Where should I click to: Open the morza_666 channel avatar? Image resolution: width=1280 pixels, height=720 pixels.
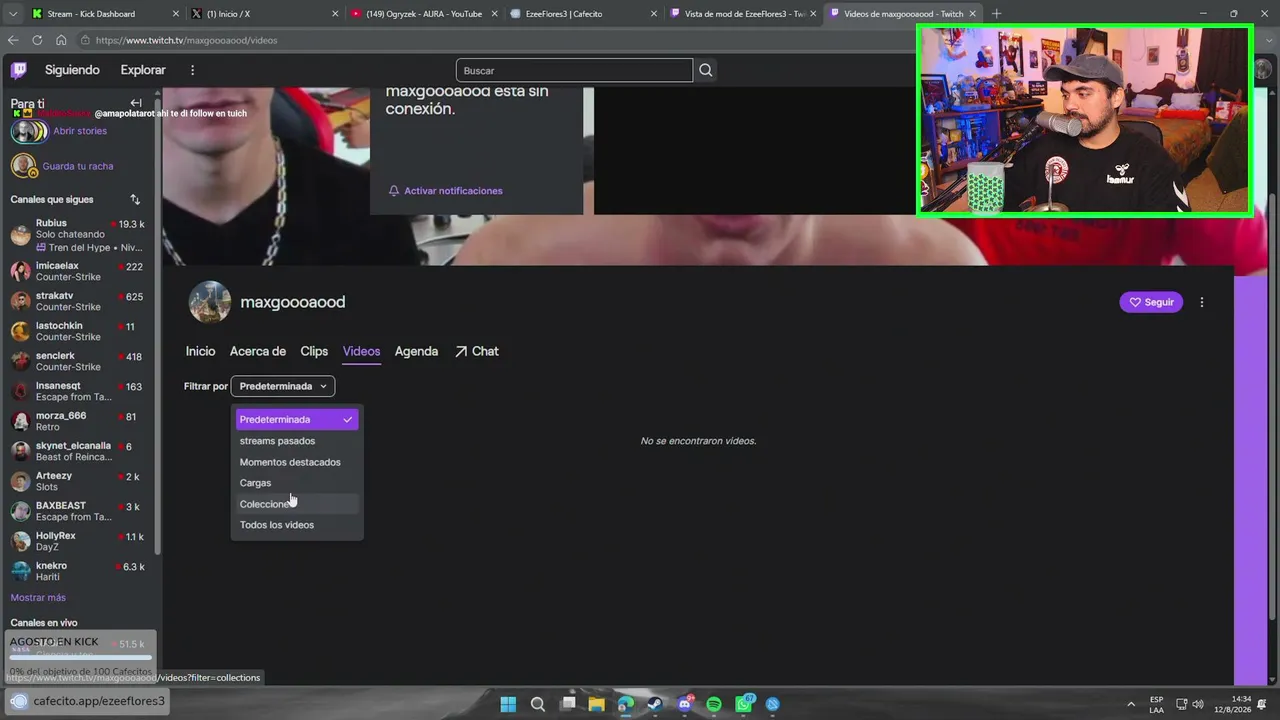[21, 421]
